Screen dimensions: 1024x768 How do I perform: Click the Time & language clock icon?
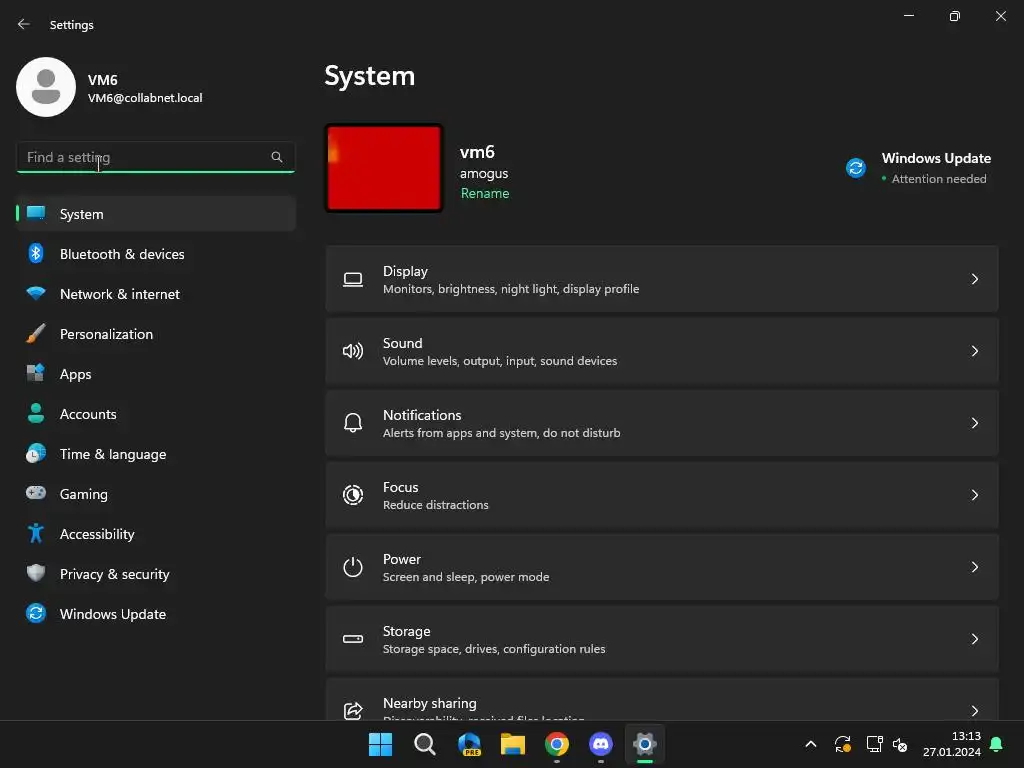36,453
